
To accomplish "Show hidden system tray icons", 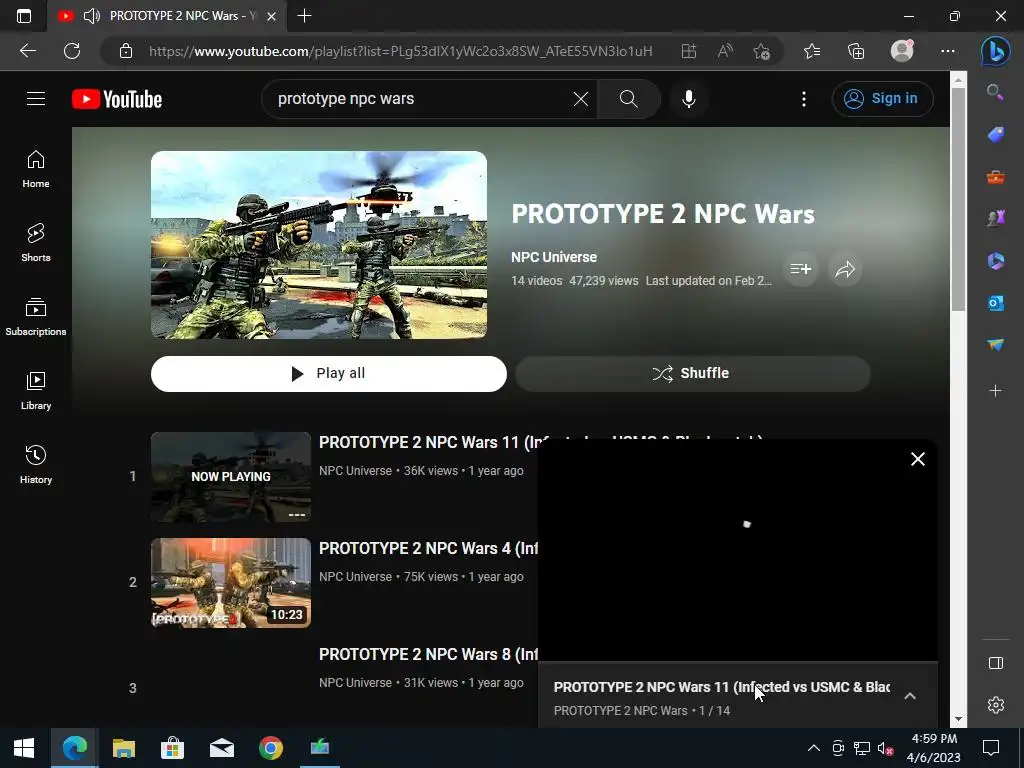I will [814, 748].
